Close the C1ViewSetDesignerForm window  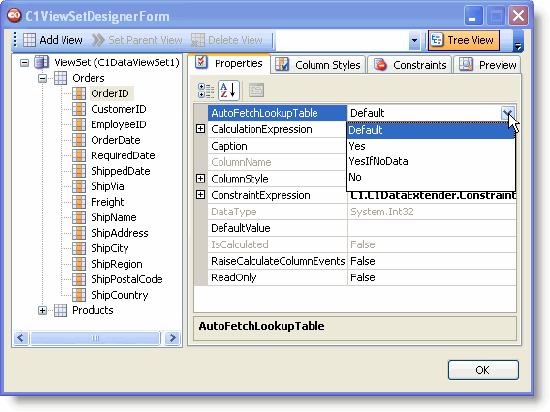519,16
